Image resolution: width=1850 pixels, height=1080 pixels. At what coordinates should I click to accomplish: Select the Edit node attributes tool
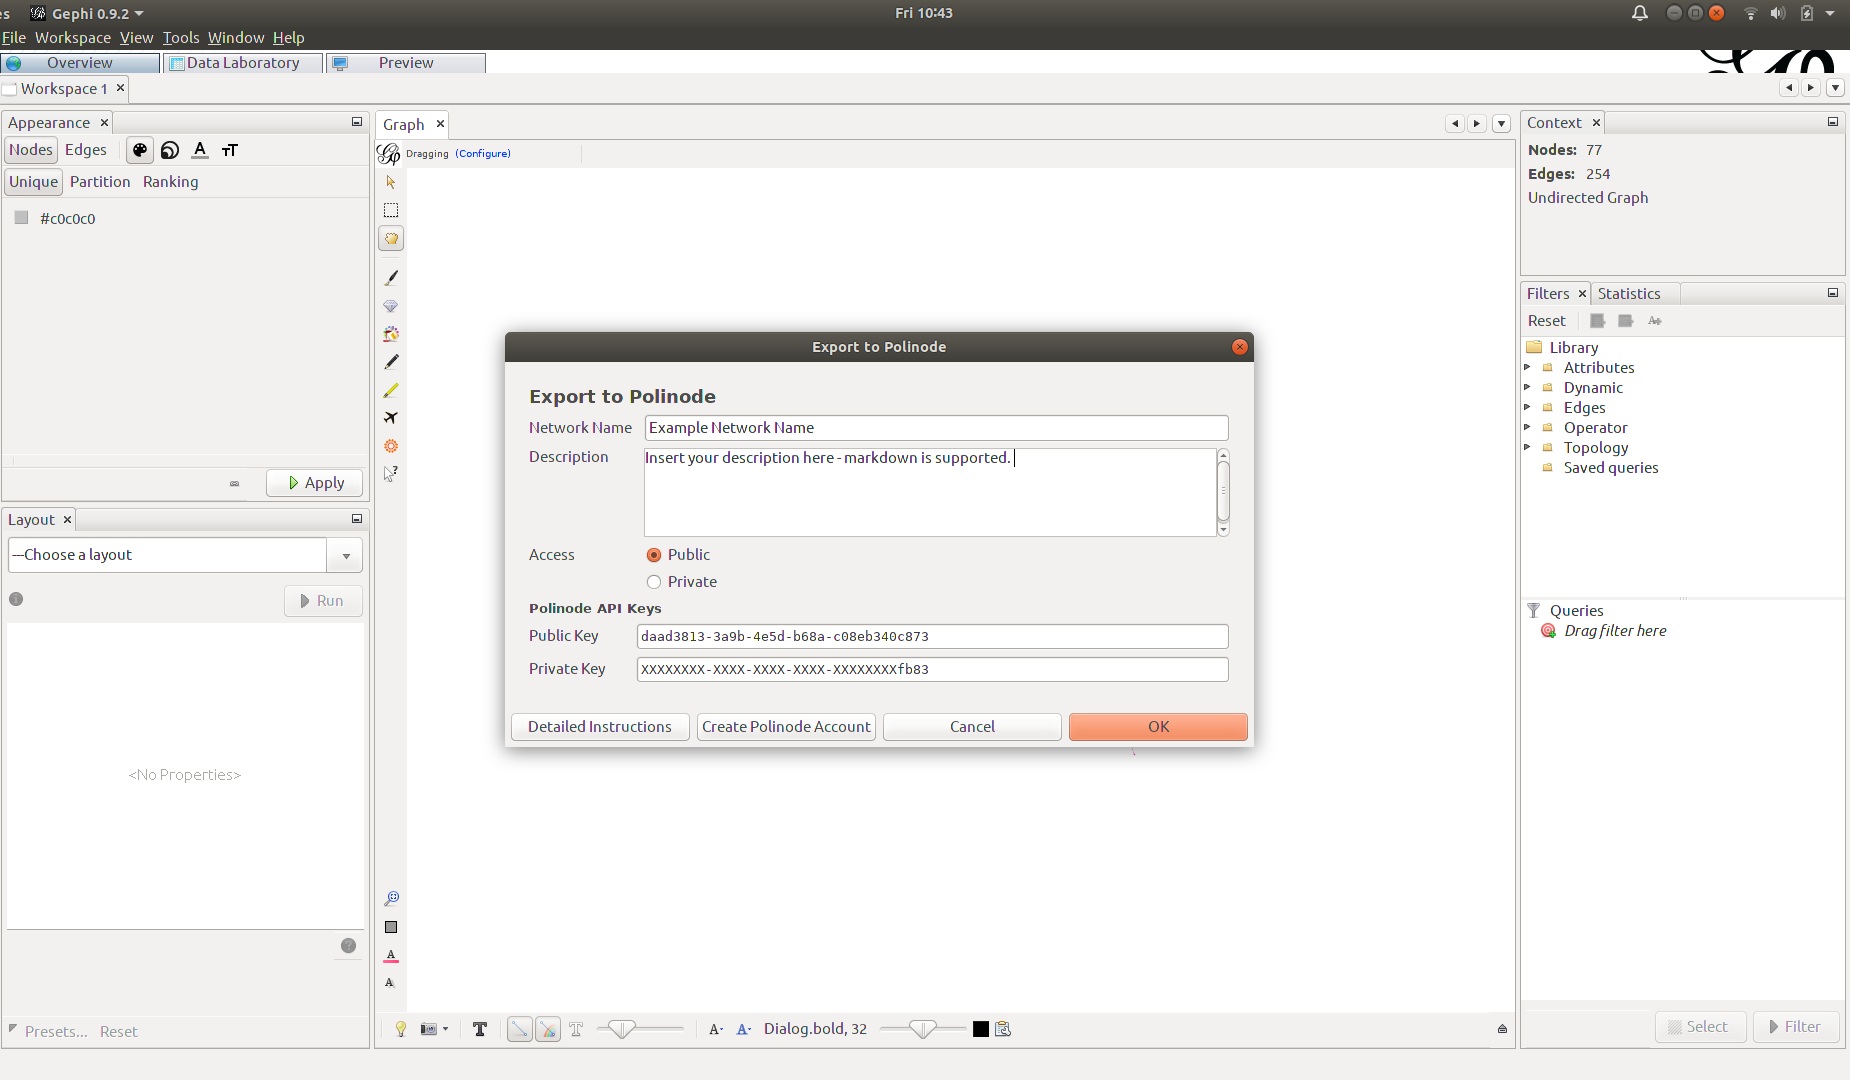point(391,474)
